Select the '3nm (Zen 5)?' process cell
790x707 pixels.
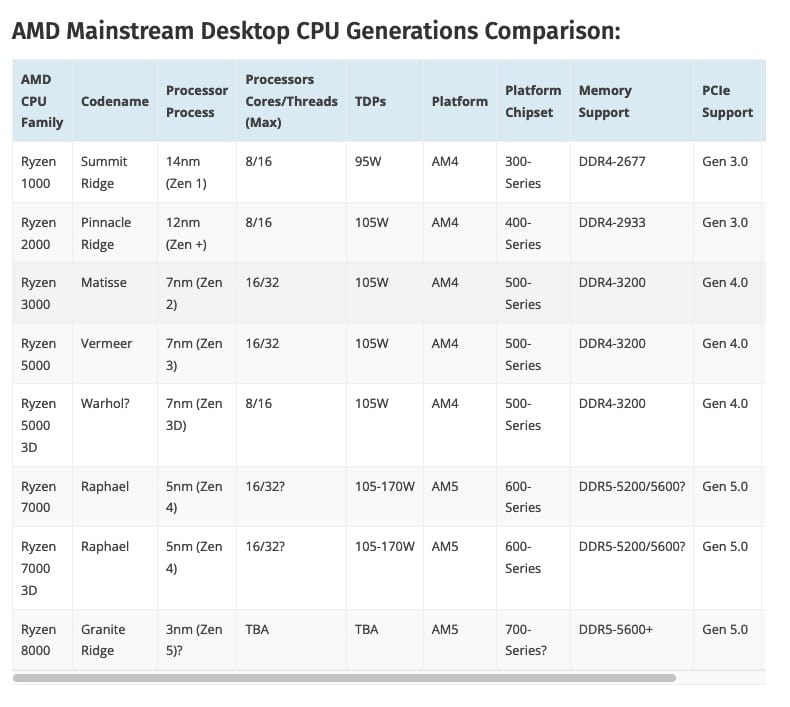197,639
